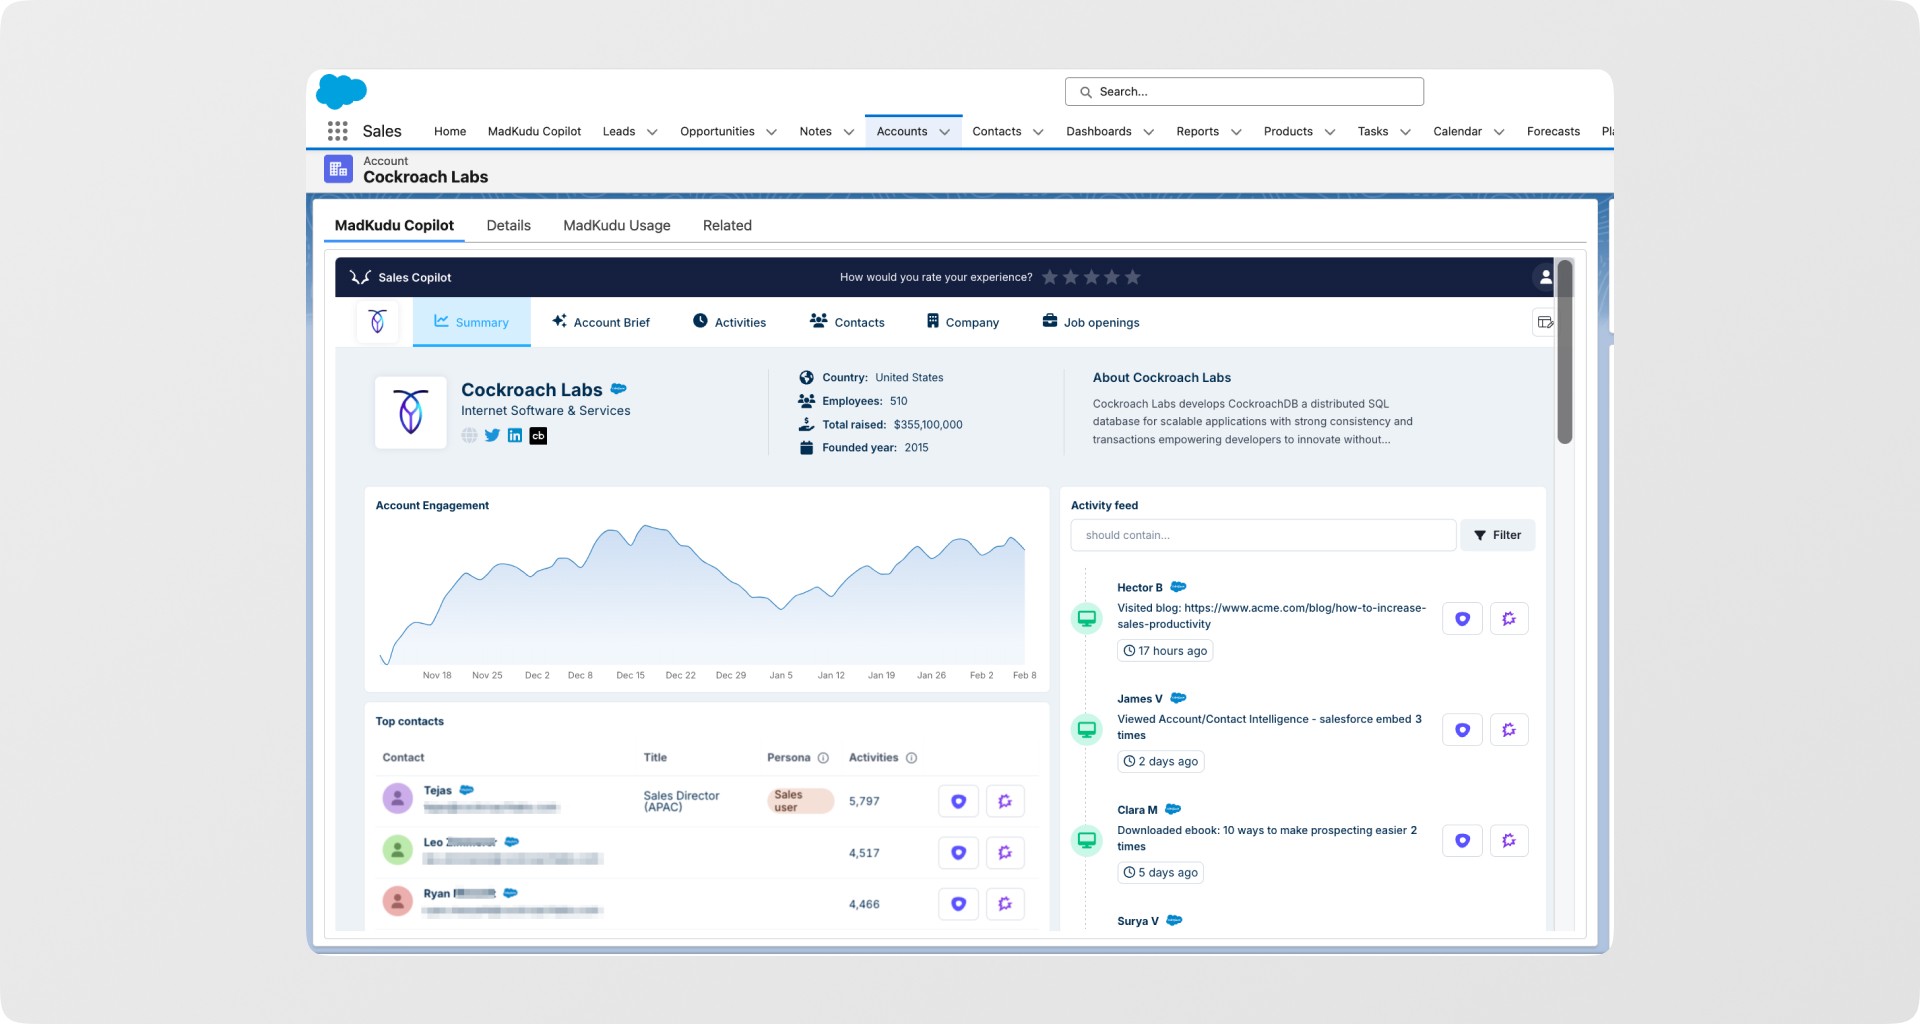Expand the Calendar dropdown chevron
This screenshot has width=1920, height=1024.
pos(1499,132)
